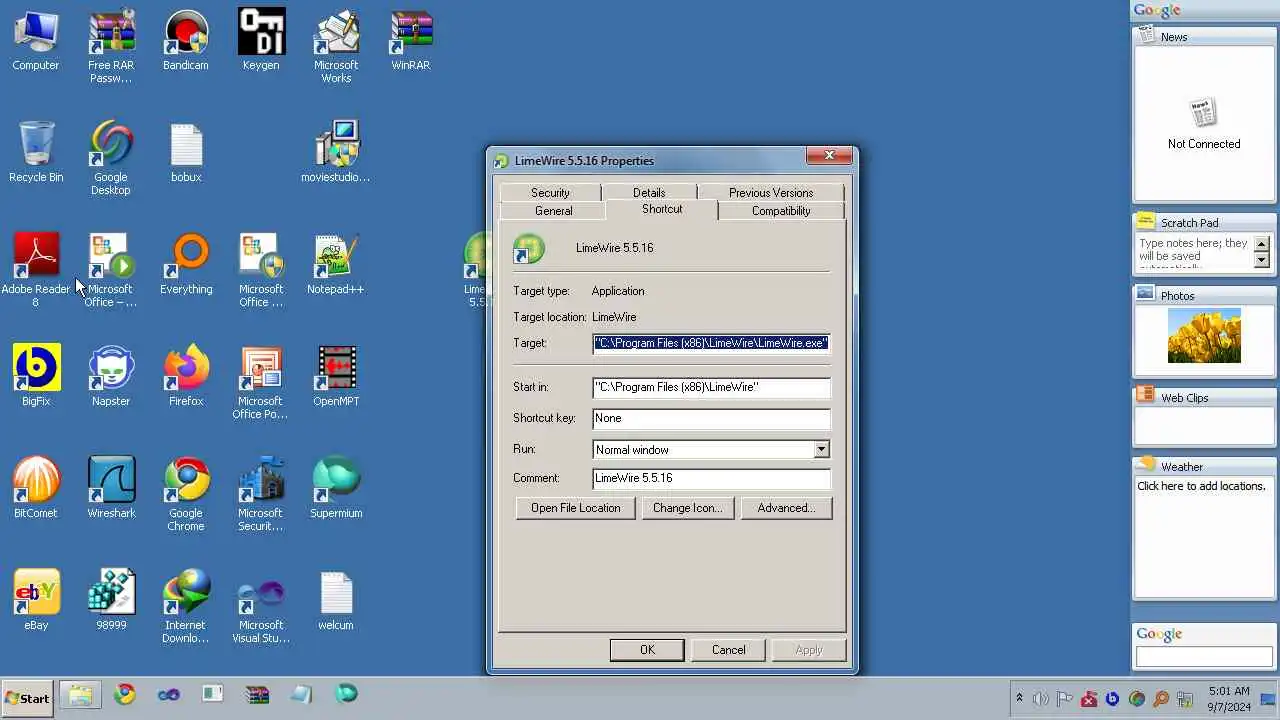Open the Web Clips gadget header
Viewport: 1280px width, 720px height.
1204,397
